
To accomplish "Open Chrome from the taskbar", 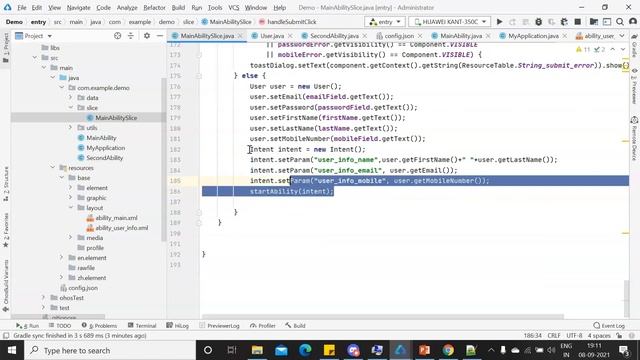I will (448, 350).
